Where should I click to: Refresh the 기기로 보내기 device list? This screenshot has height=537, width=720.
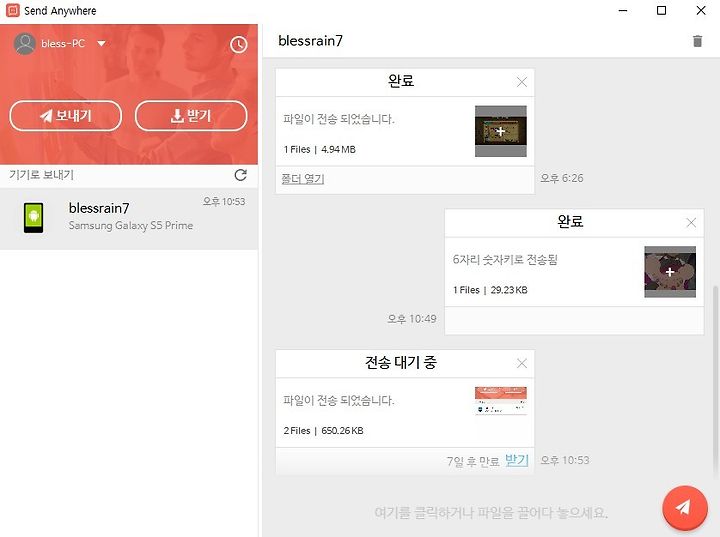(240, 175)
